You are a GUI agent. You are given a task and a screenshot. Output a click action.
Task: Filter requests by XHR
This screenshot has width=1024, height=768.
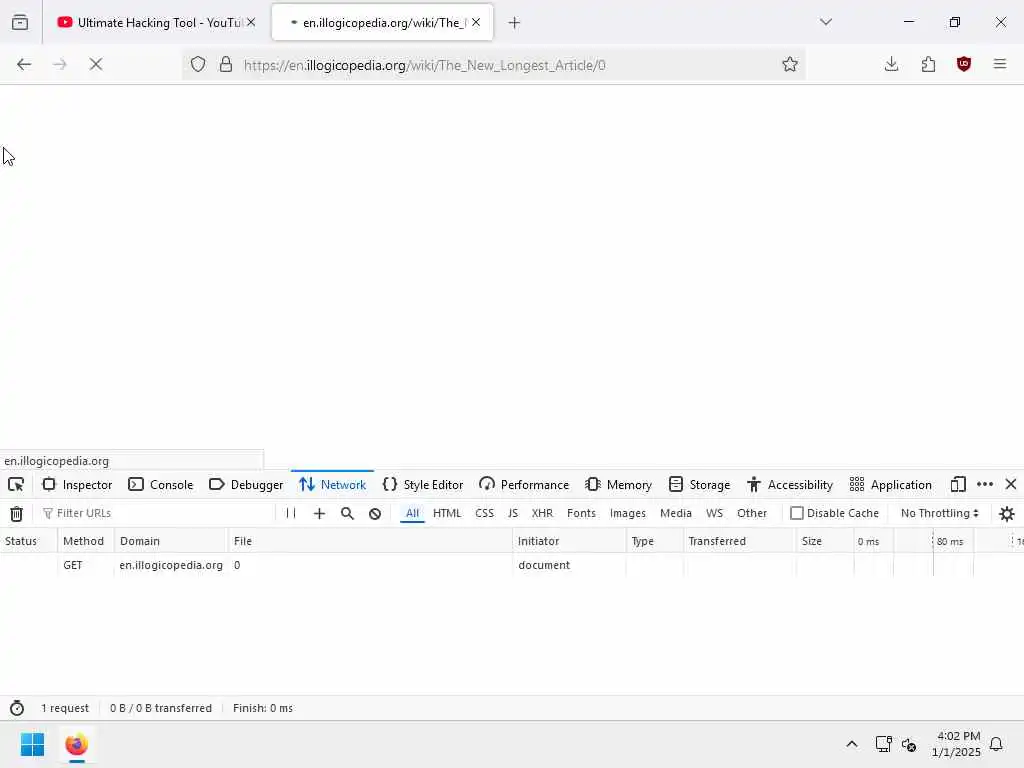542,513
